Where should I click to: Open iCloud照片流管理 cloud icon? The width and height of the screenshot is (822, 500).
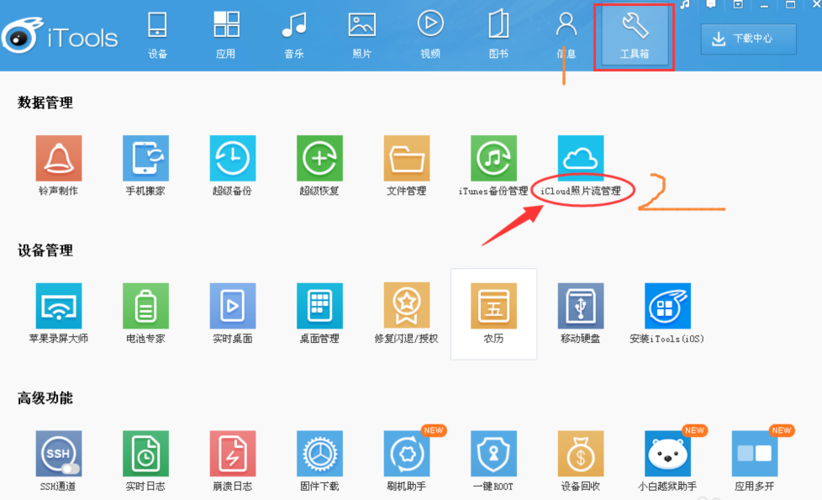580,158
